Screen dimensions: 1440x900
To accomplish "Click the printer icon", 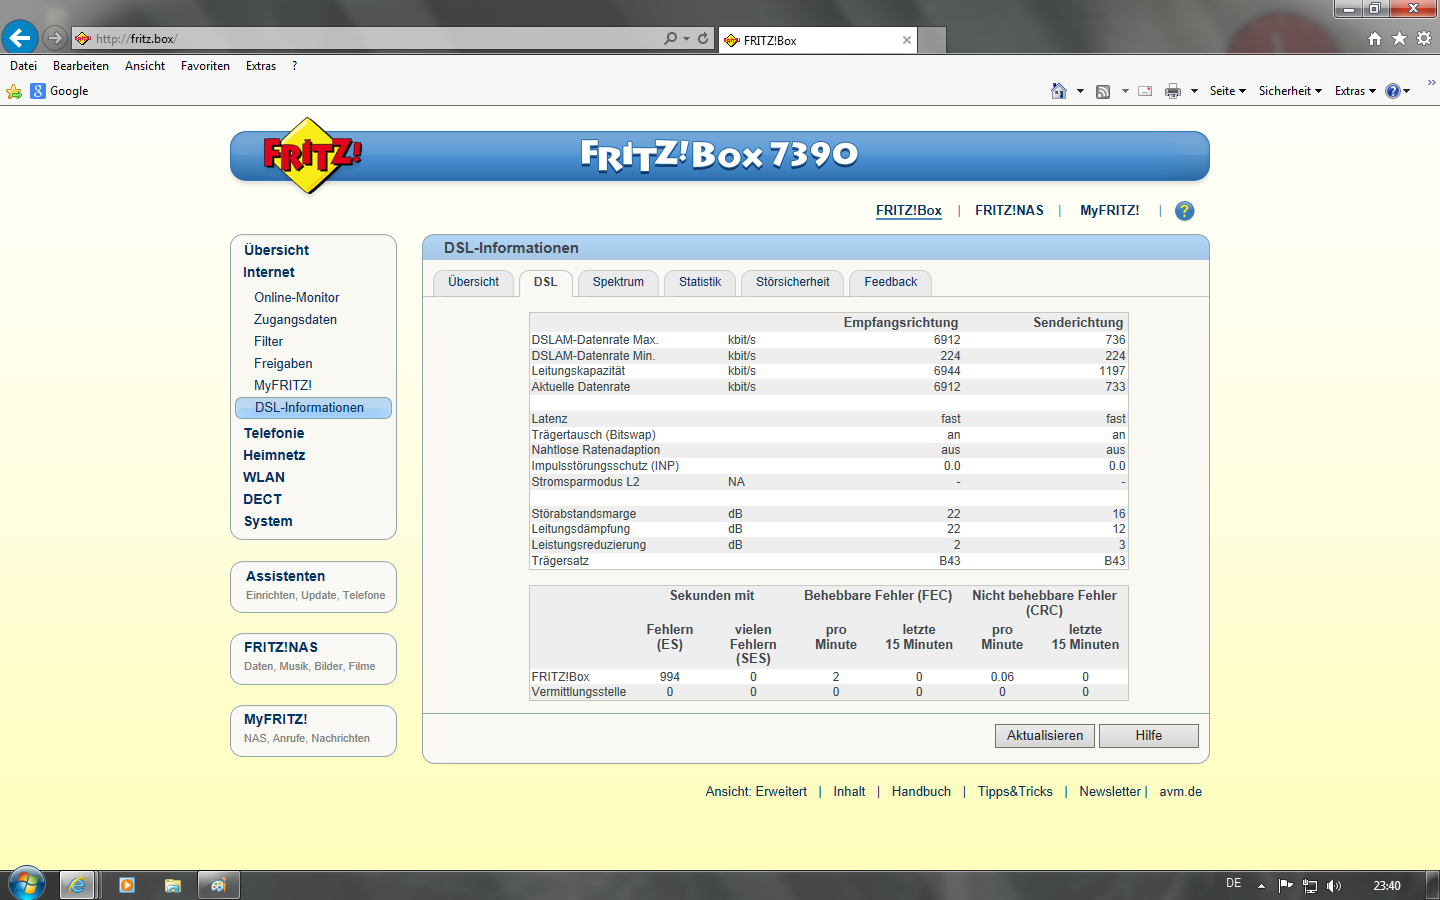I will pos(1173,91).
